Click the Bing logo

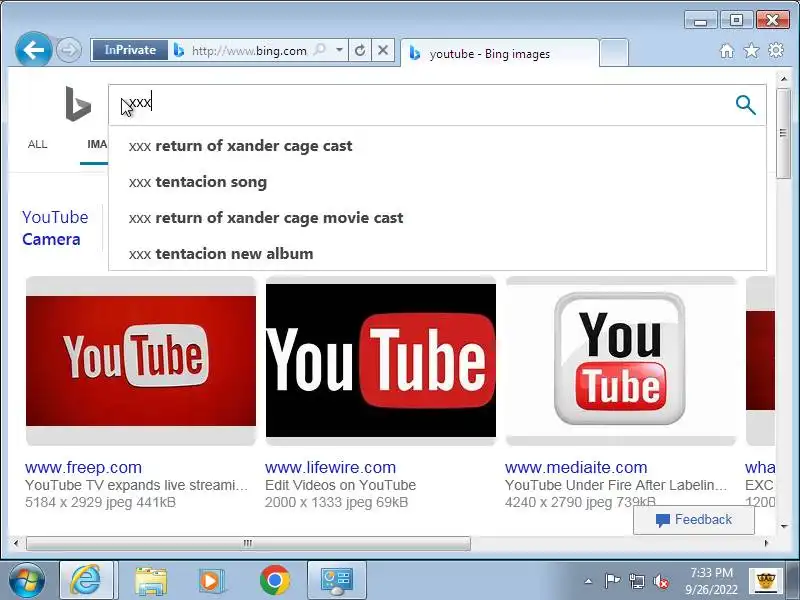(x=78, y=104)
